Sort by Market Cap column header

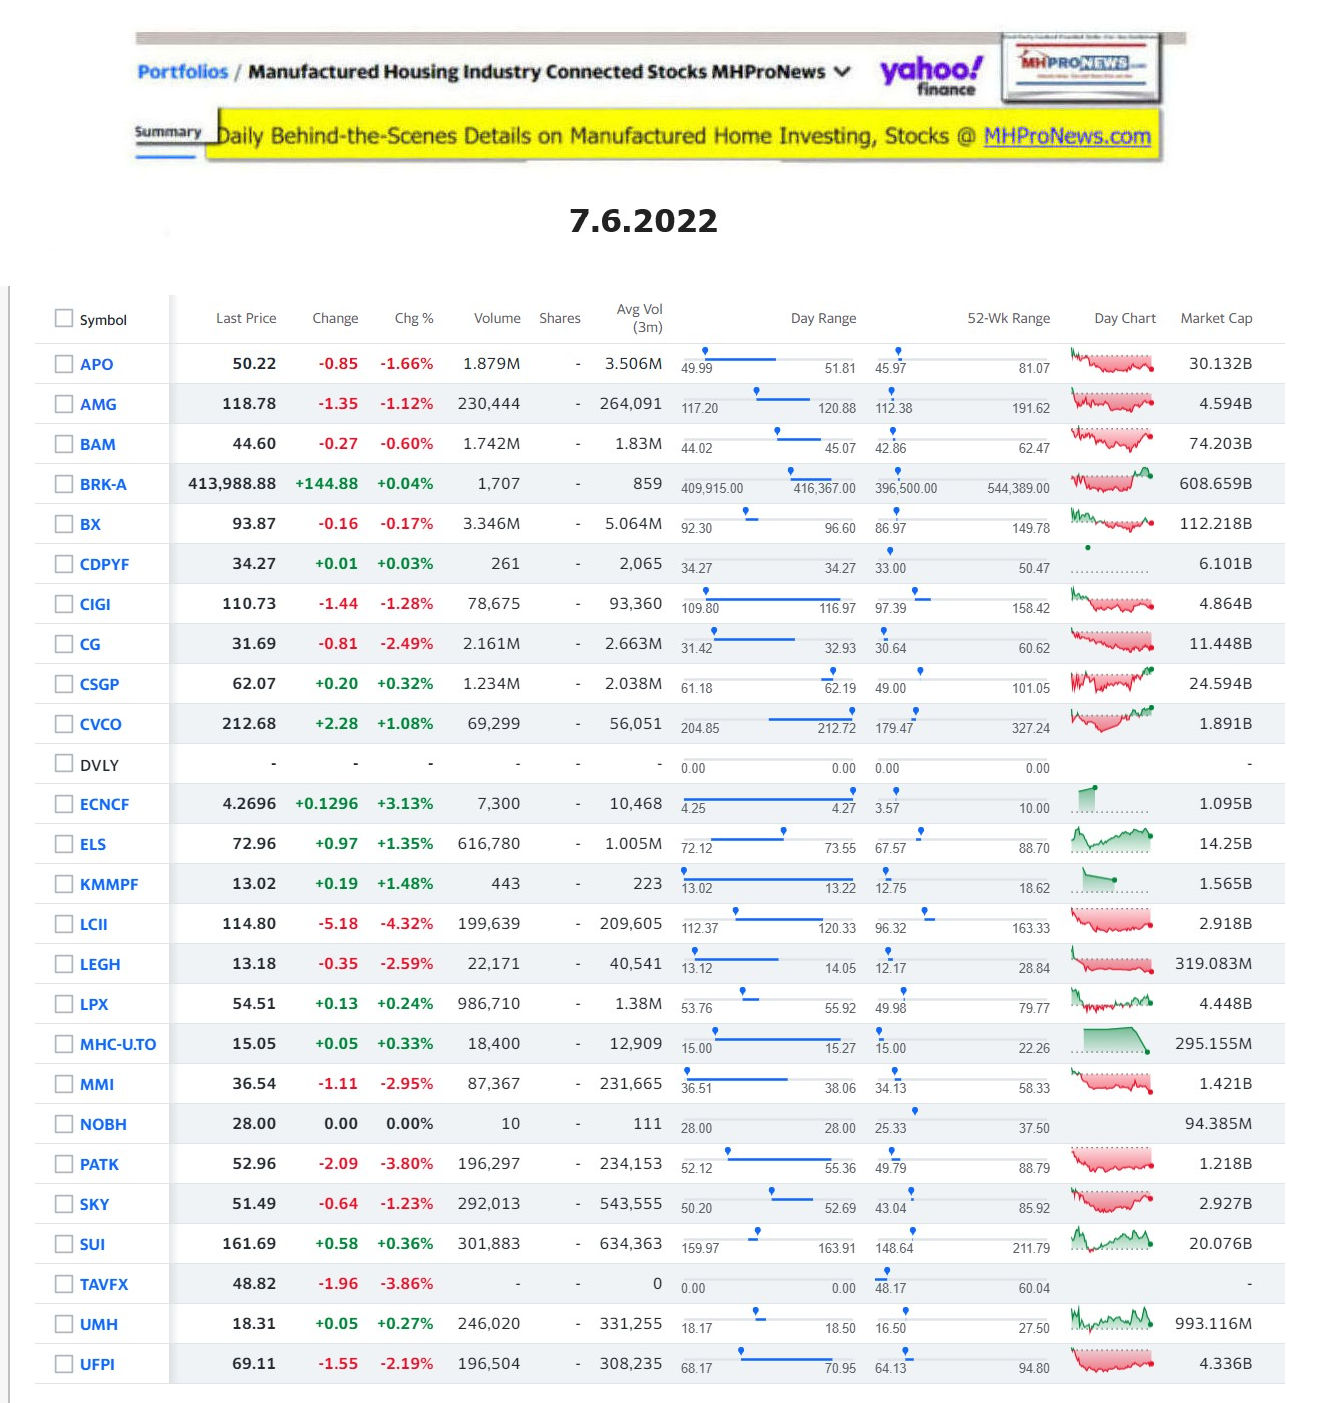[1216, 318]
